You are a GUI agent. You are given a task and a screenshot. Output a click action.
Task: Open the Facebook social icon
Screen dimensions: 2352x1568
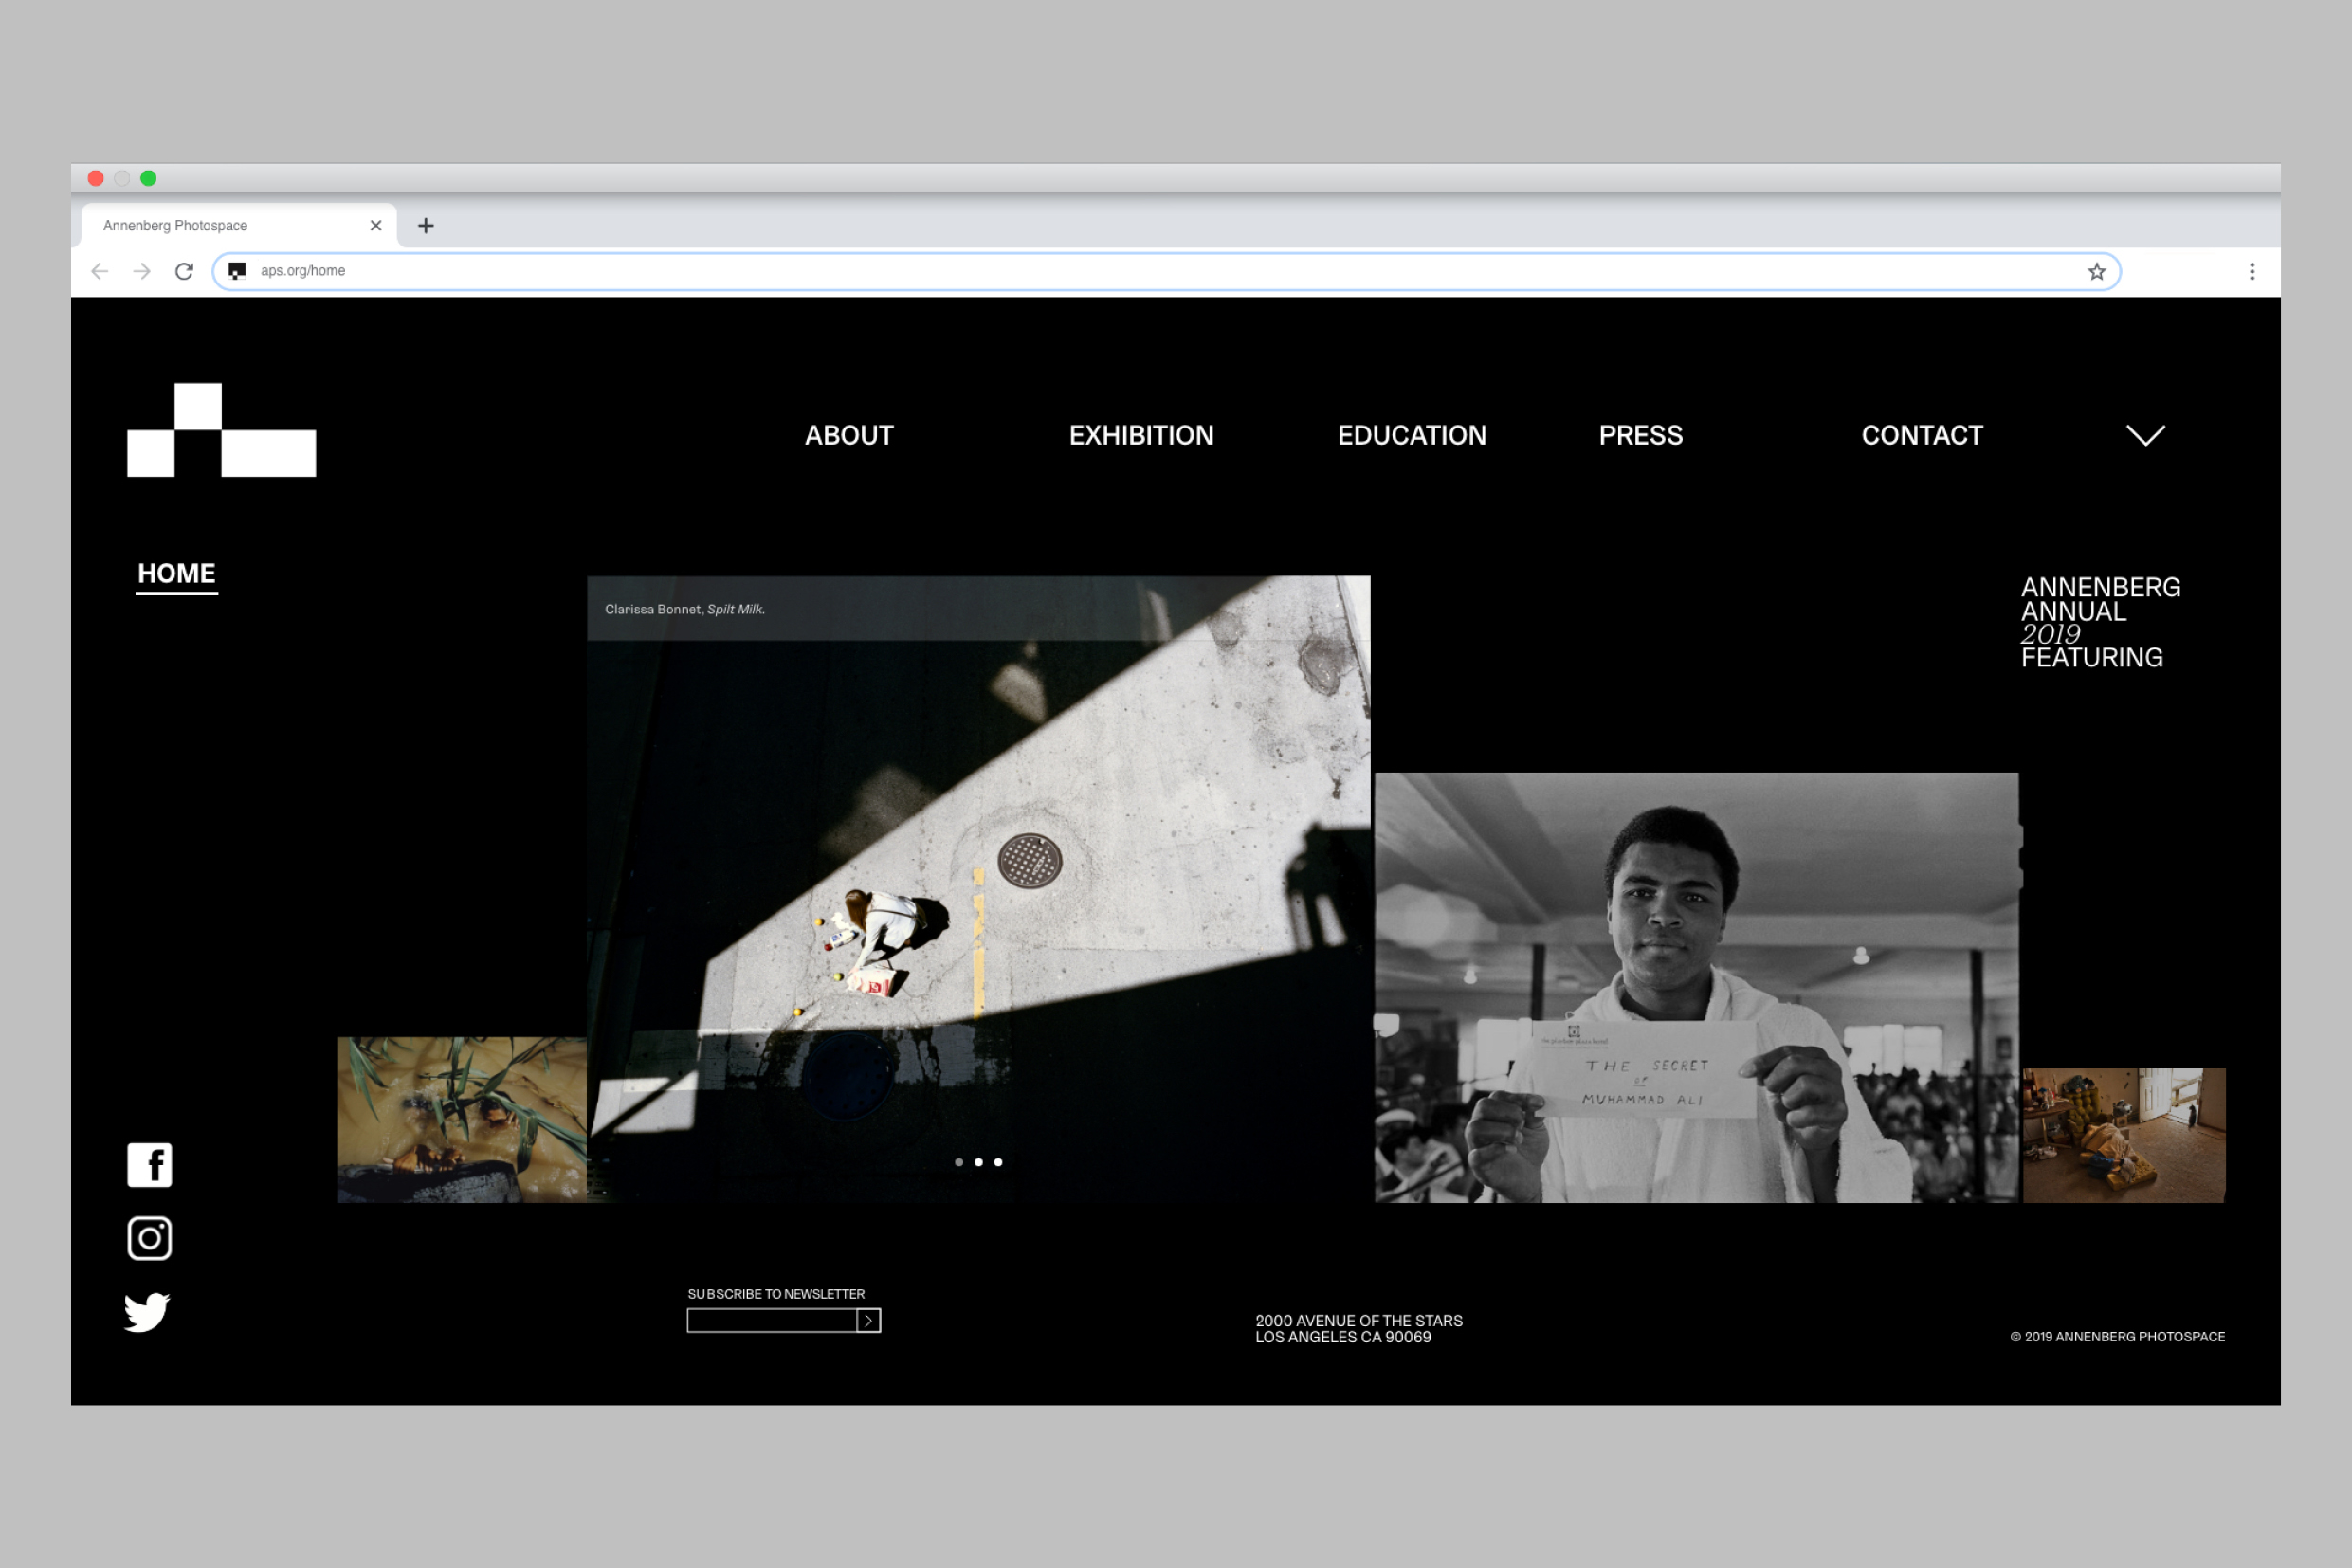pyautogui.click(x=150, y=1165)
